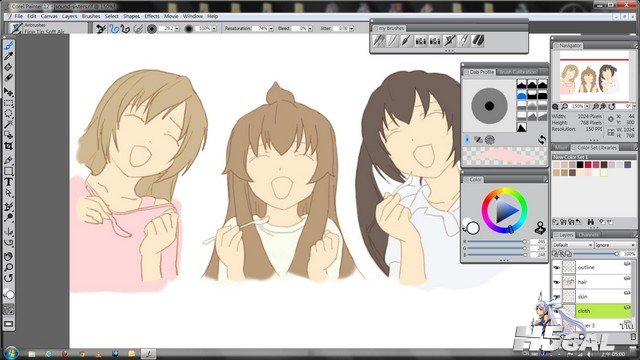Image resolution: width=640 pixels, height=360 pixels.
Task: Open the Default composite method dropdown
Action: pyautogui.click(x=573, y=245)
